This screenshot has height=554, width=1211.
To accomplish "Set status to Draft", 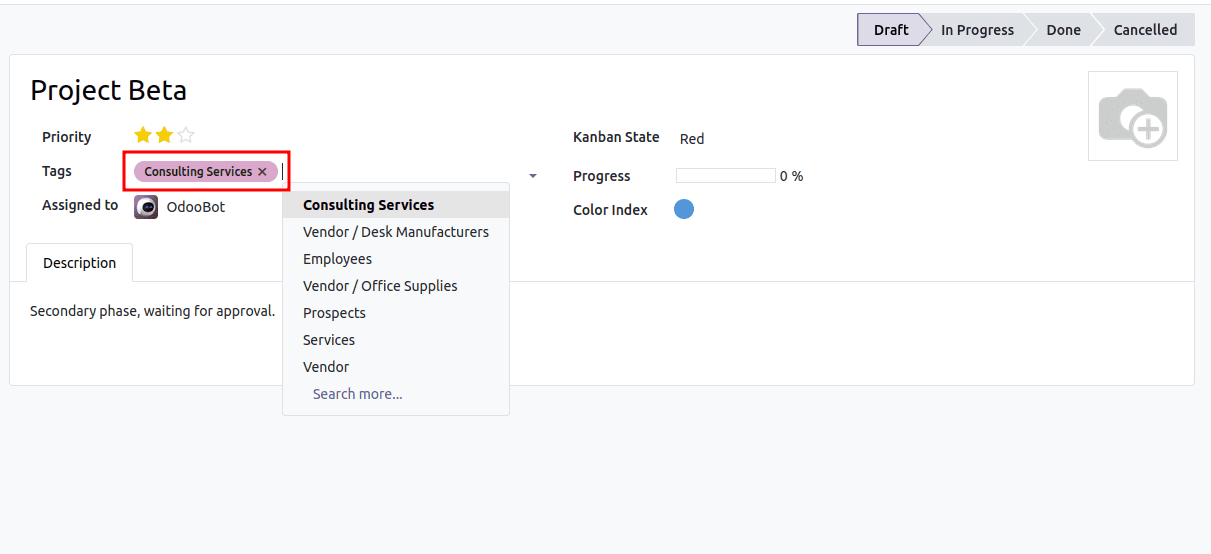I will (x=890, y=30).
